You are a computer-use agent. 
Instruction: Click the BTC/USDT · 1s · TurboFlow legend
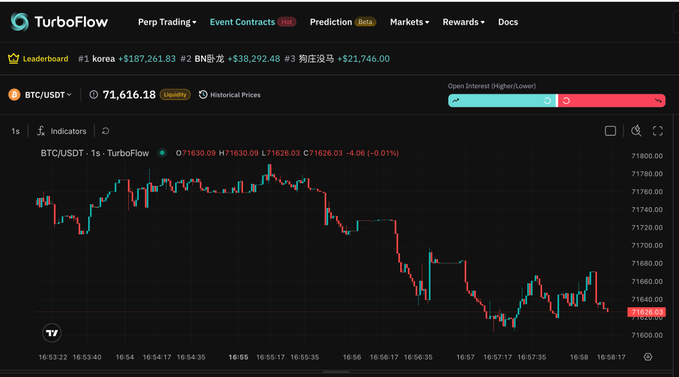[95, 153]
